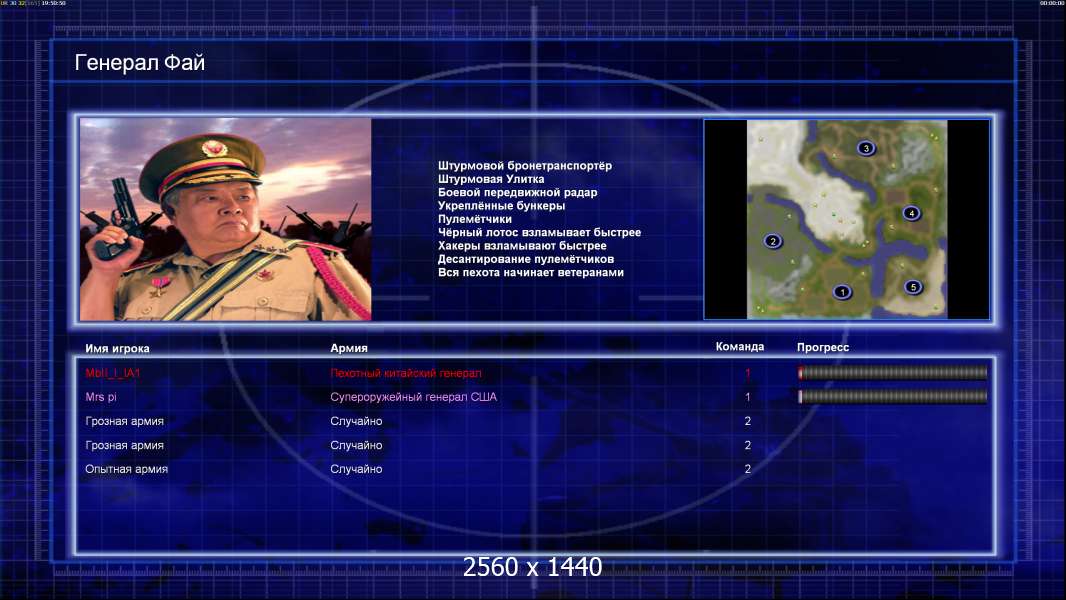Select the Mrs pi player name

[x=101, y=397]
